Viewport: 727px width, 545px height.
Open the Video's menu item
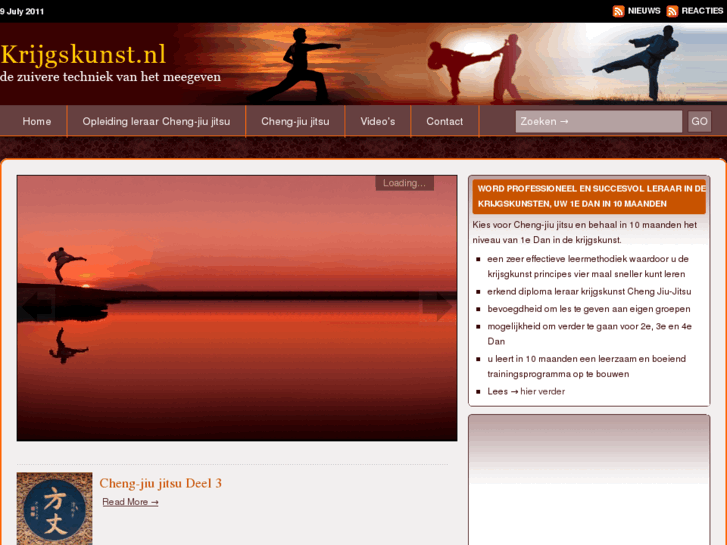point(377,122)
